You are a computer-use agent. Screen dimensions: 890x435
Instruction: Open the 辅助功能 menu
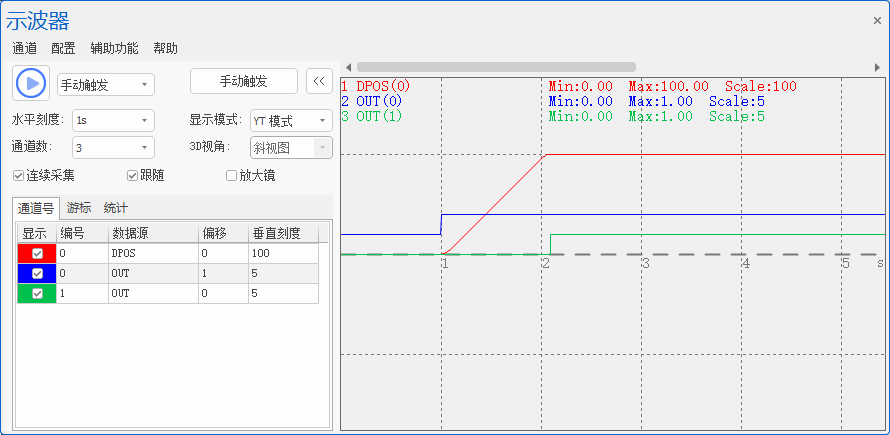tap(114, 48)
